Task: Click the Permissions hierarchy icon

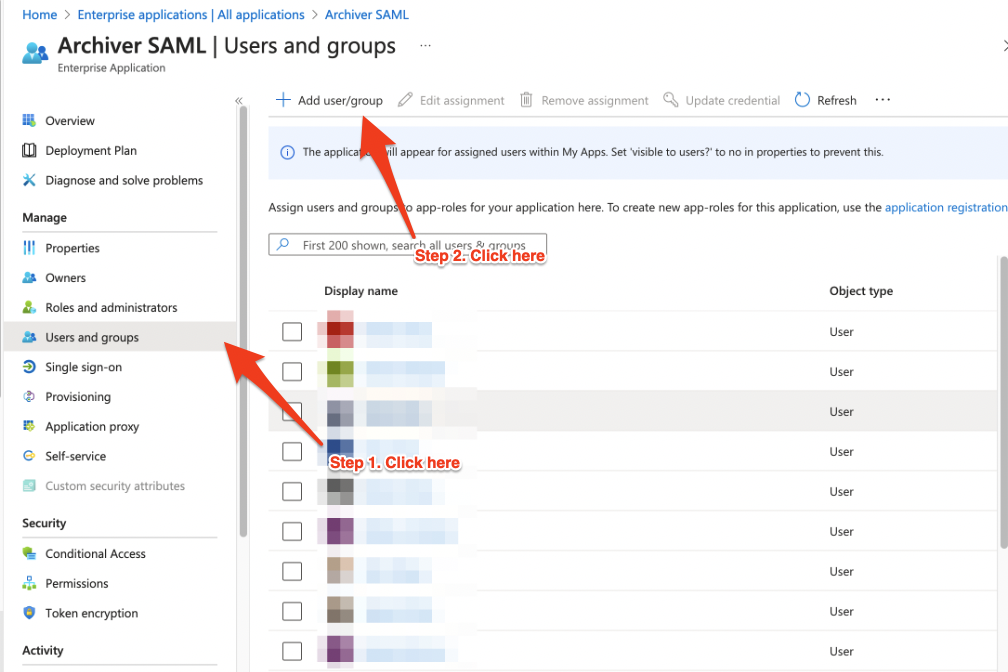Action: pos(29,583)
